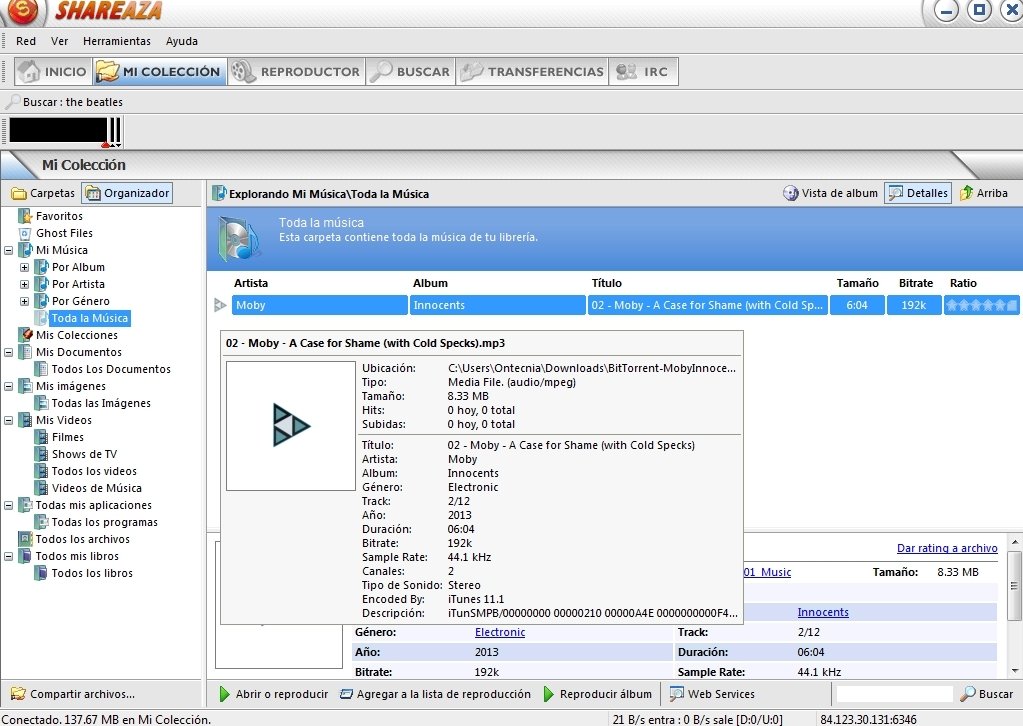1023x726 pixels.
Task: Open the IRC tab
Action: pos(643,72)
